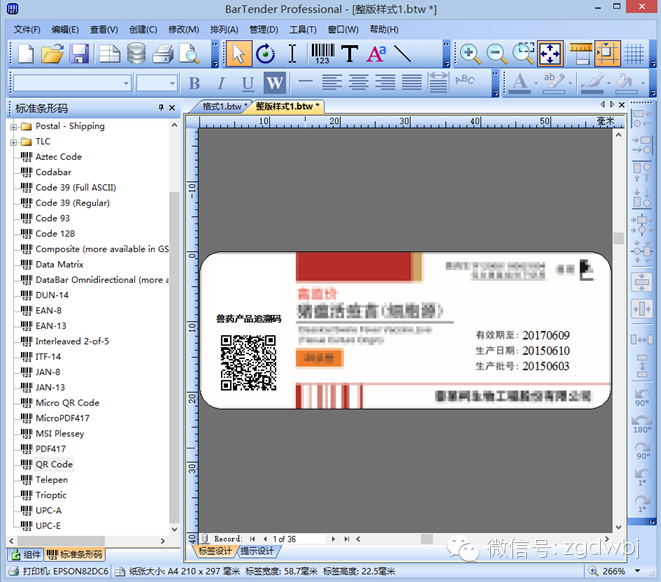Select Data Matrix barcode type
661x582 pixels.
59,265
